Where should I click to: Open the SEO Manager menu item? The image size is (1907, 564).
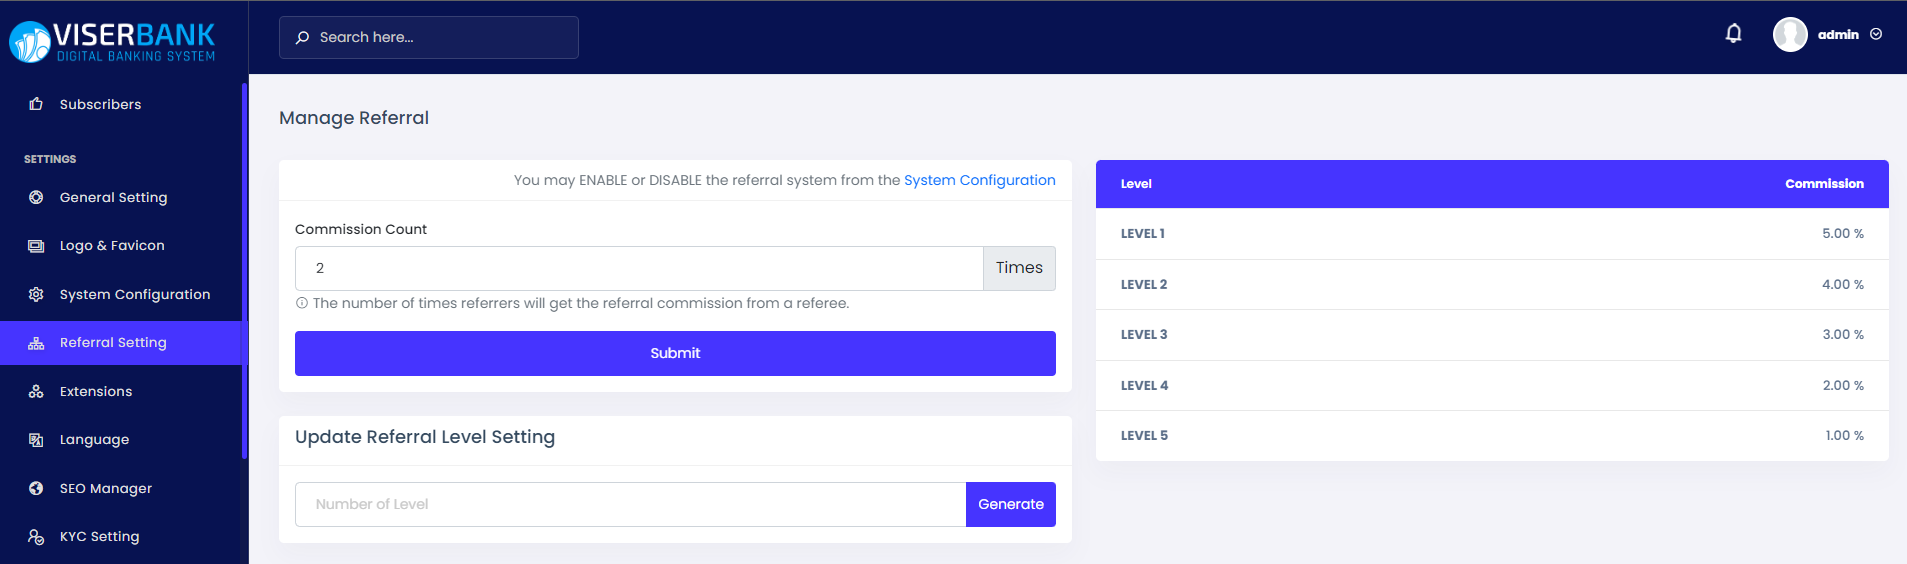point(105,489)
